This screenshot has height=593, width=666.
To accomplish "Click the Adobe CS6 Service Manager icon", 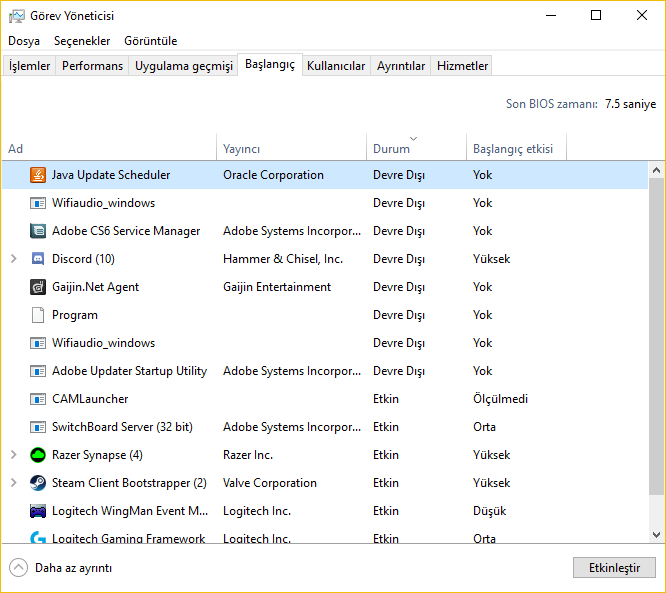I will coord(38,231).
